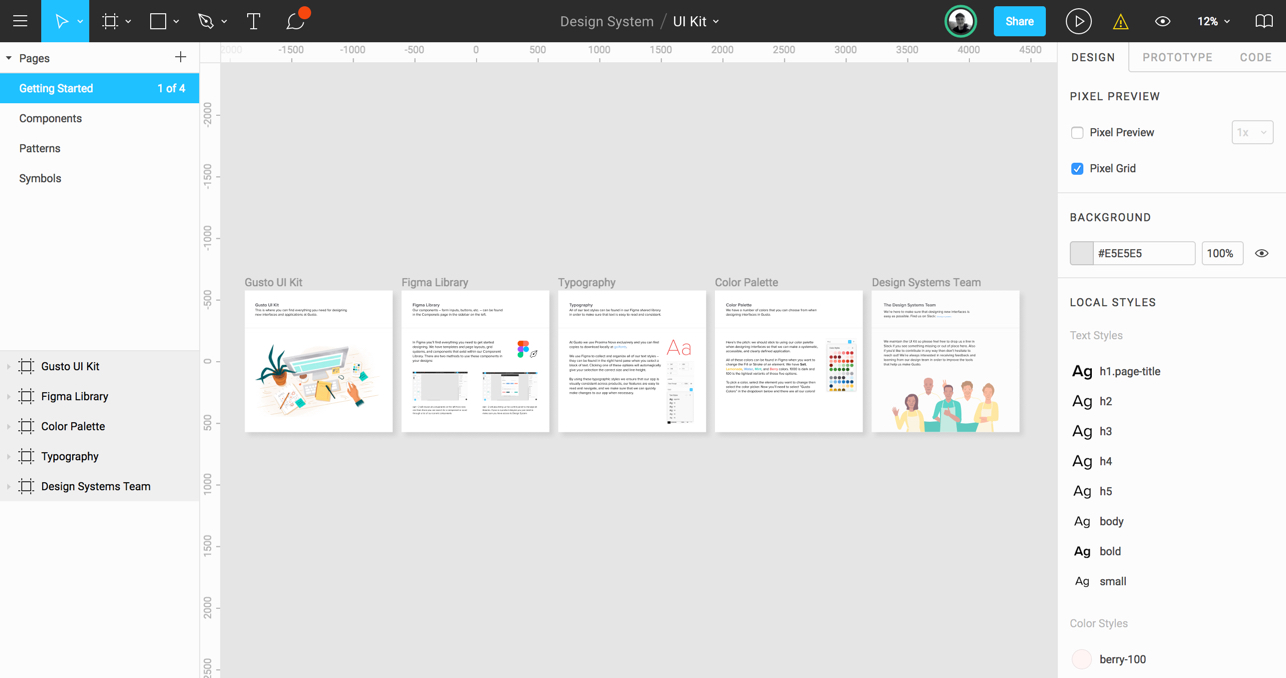Enable the Pixel Preview checkbox
1286x678 pixels.
(1077, 132)
